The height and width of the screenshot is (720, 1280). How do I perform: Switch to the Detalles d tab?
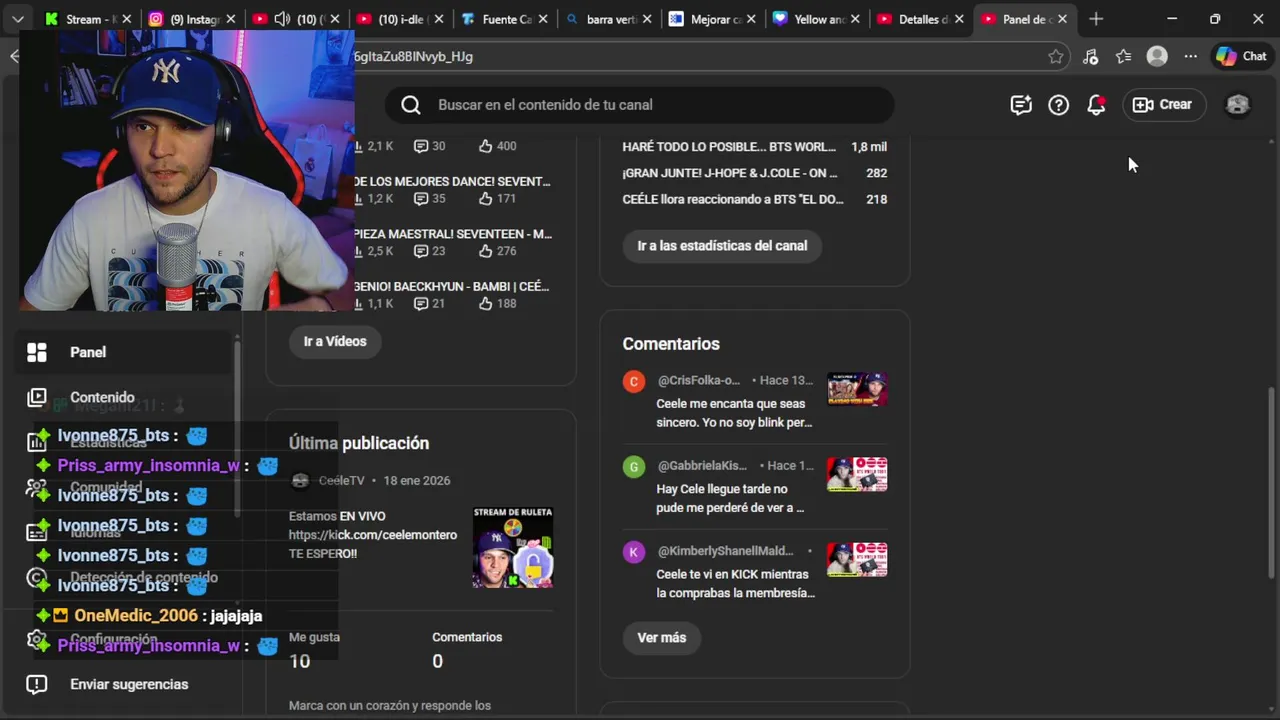919,19
